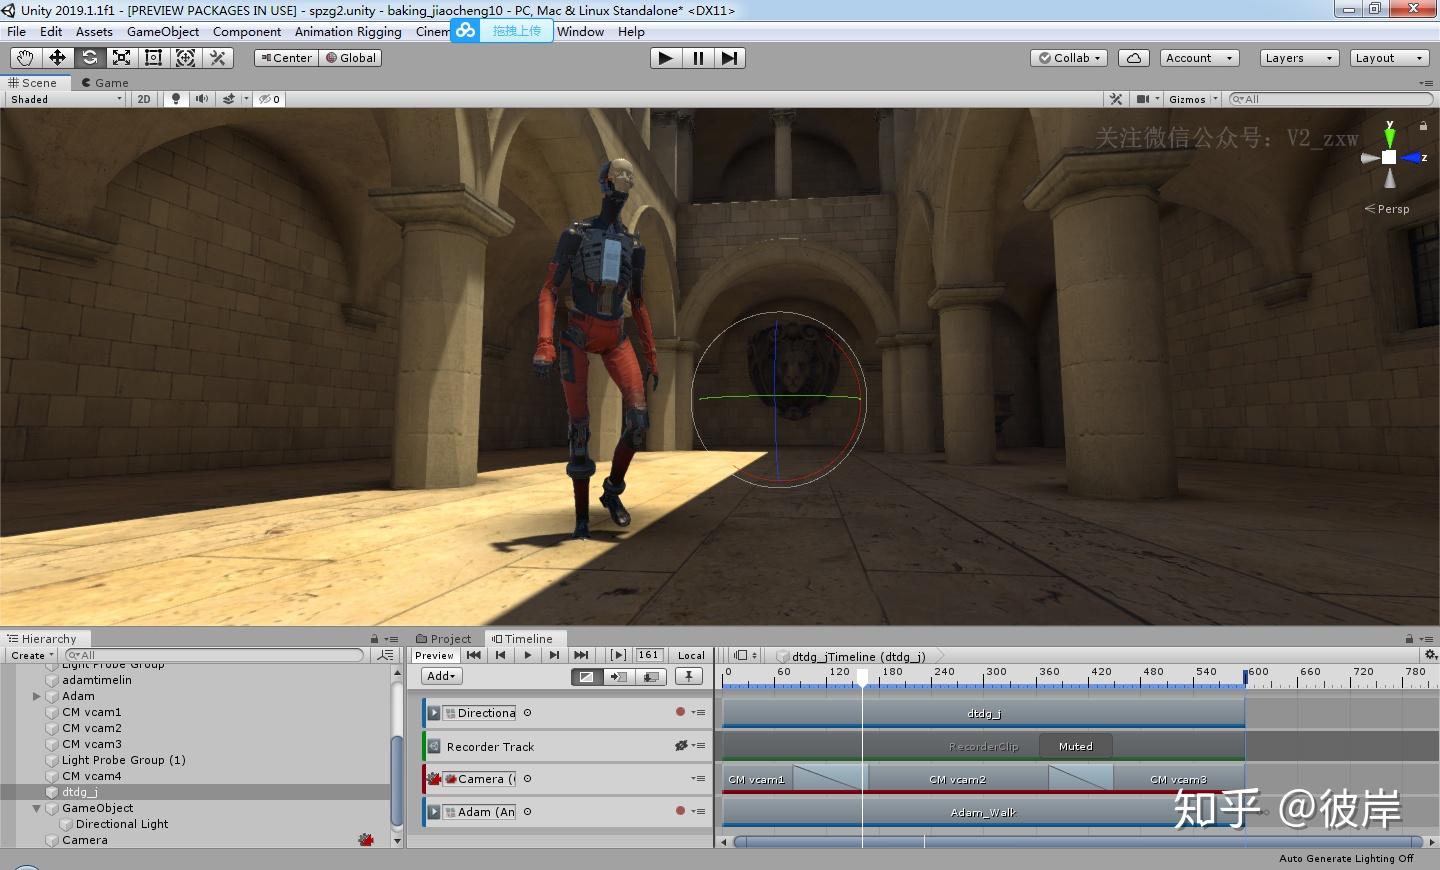Open the Layers dropdown
Image resolution: width=1440 pixels, height=870 pixels.
(x=1298, y=58)
